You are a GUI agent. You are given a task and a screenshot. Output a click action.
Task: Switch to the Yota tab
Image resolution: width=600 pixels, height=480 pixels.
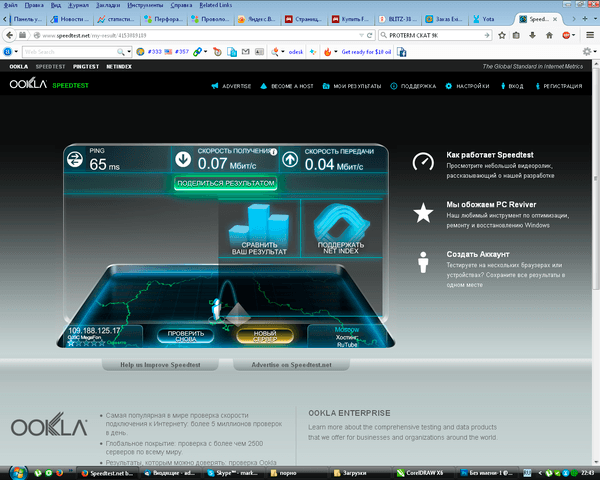pos(489,19)
